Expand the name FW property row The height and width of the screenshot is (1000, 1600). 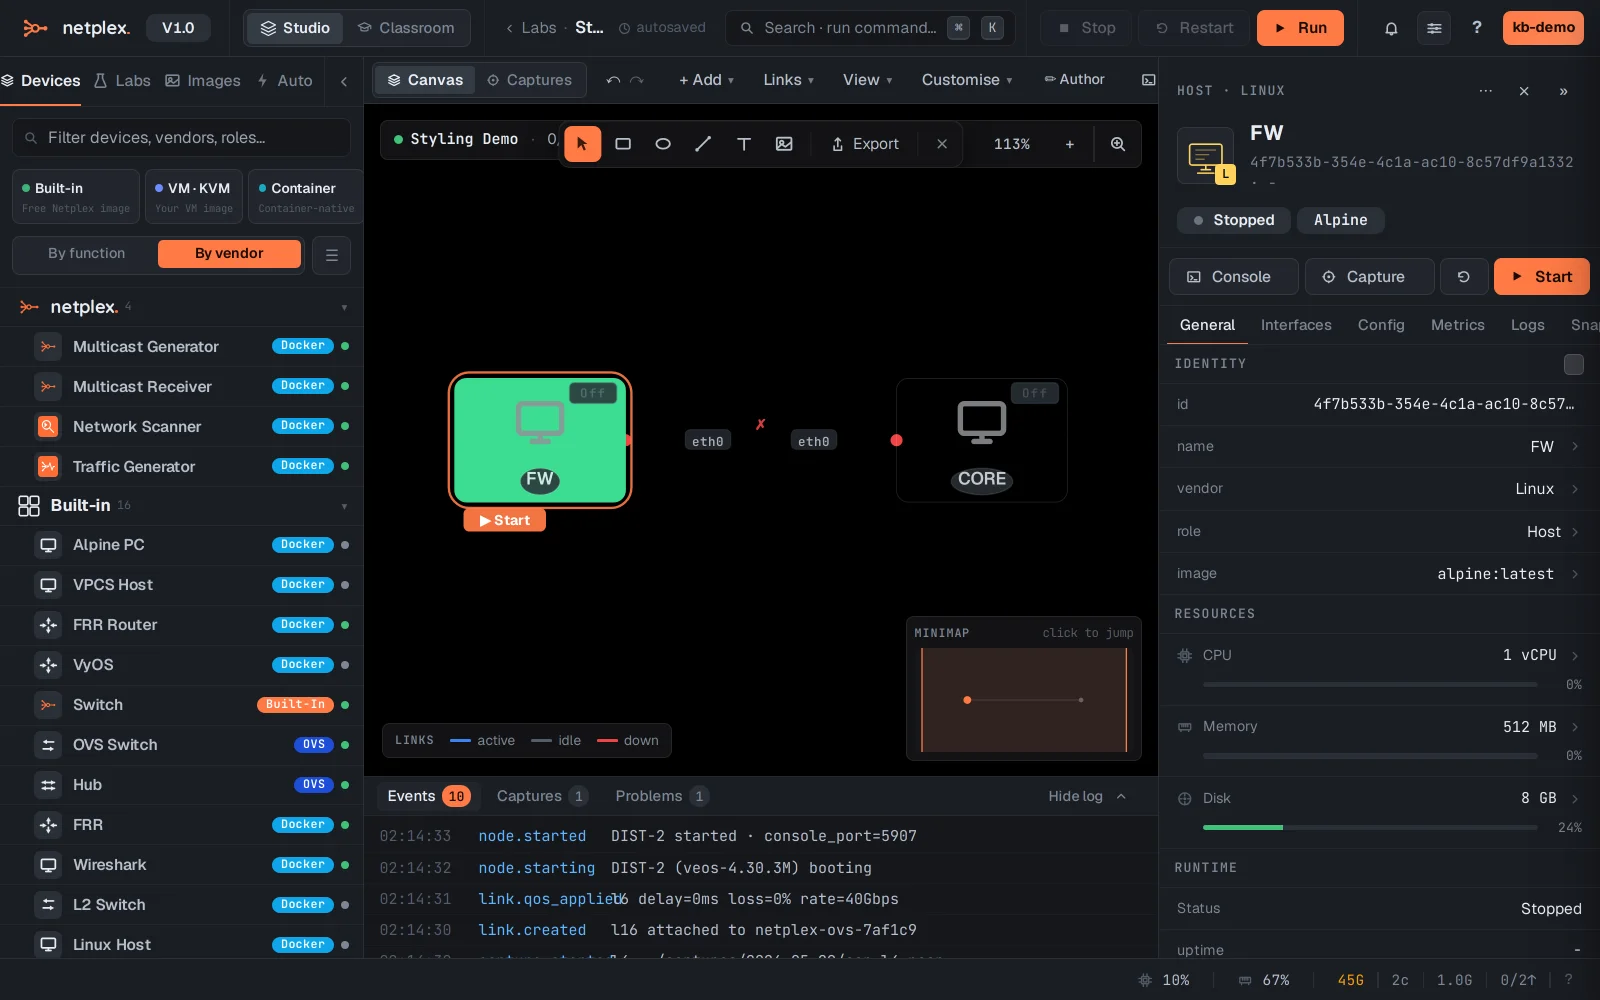1378,447
